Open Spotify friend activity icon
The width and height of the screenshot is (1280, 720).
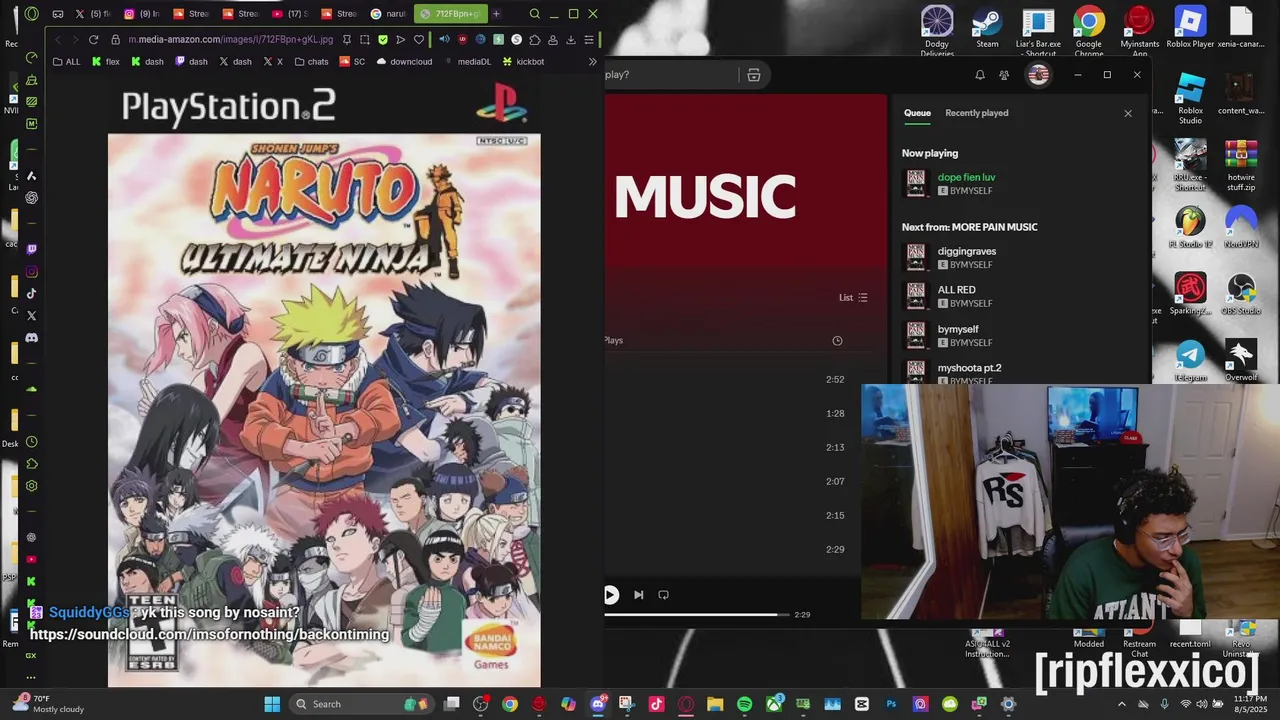tap(1004, 75)
